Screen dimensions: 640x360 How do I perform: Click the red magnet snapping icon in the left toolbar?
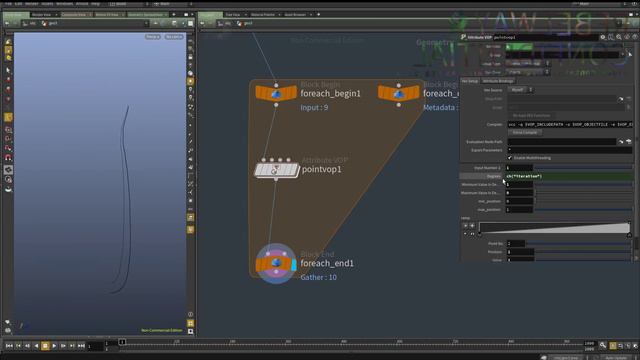coord(8,158)
